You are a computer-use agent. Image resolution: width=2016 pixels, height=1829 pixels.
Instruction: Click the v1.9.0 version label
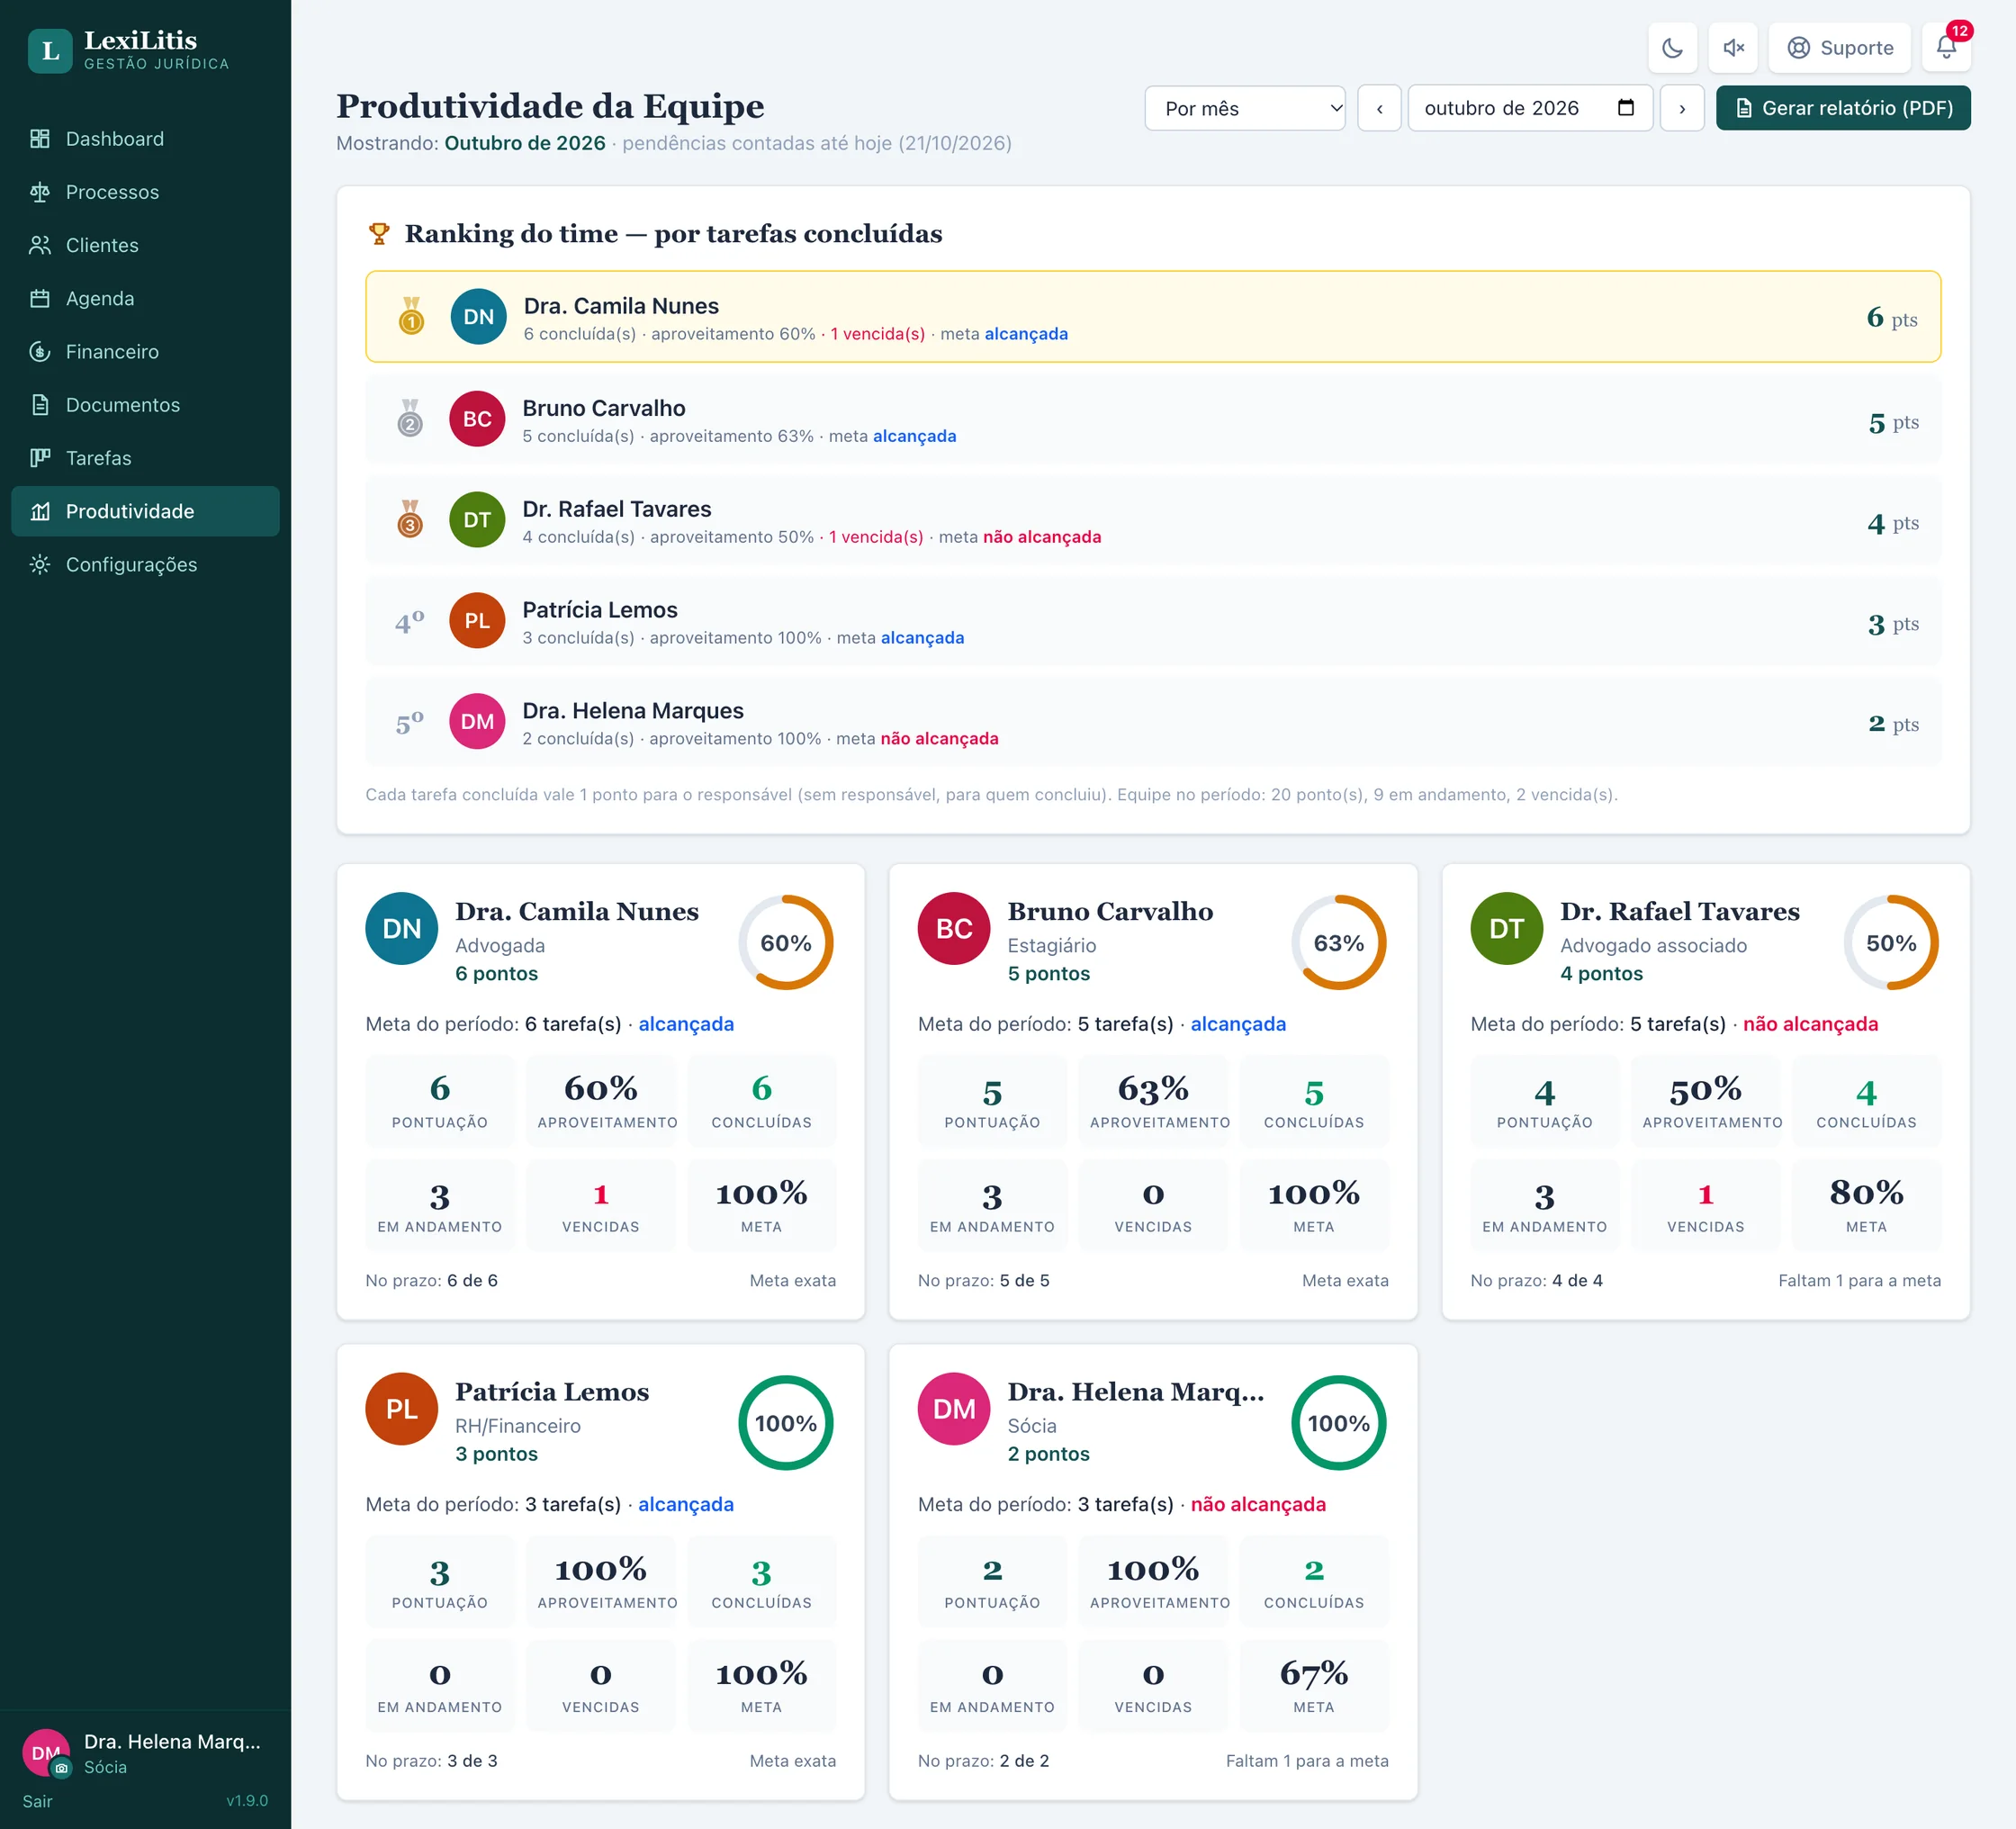click(247, 1801)
